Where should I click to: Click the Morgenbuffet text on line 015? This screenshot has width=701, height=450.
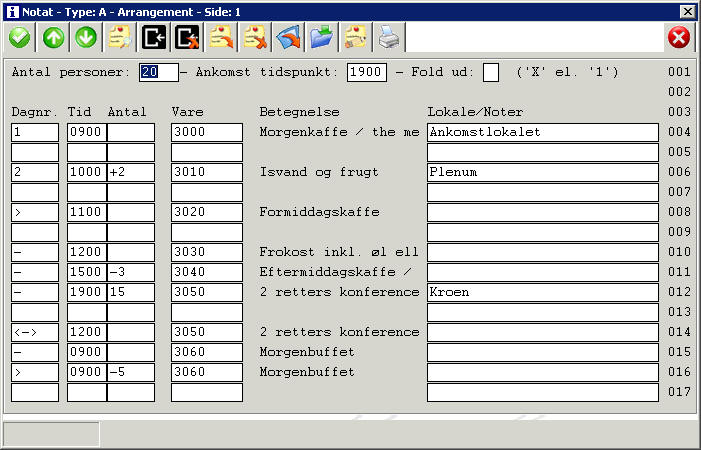pos(307,352)
